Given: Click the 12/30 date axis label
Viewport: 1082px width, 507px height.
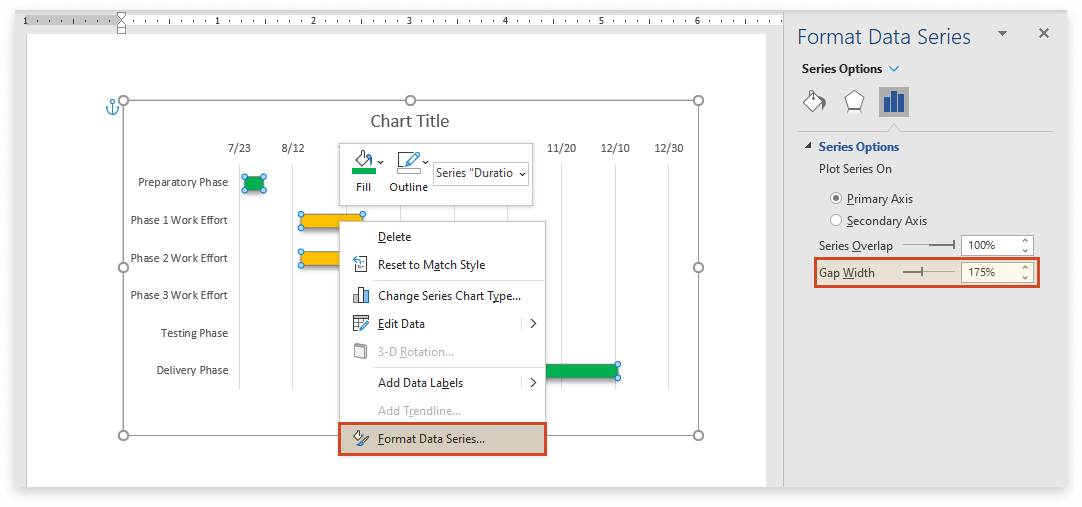Looking at the screenshot, I should tap(669, 148).
